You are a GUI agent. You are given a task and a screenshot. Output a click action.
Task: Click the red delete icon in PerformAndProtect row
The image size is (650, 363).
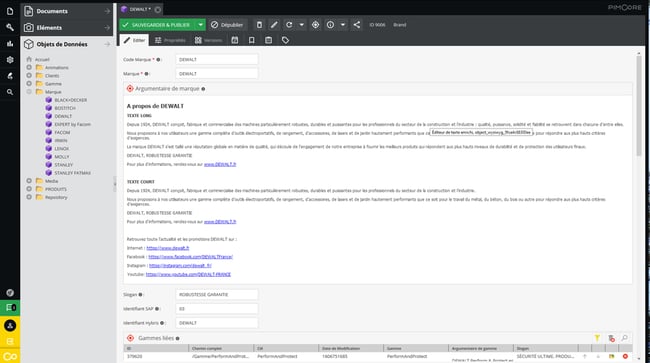(625, 356)
